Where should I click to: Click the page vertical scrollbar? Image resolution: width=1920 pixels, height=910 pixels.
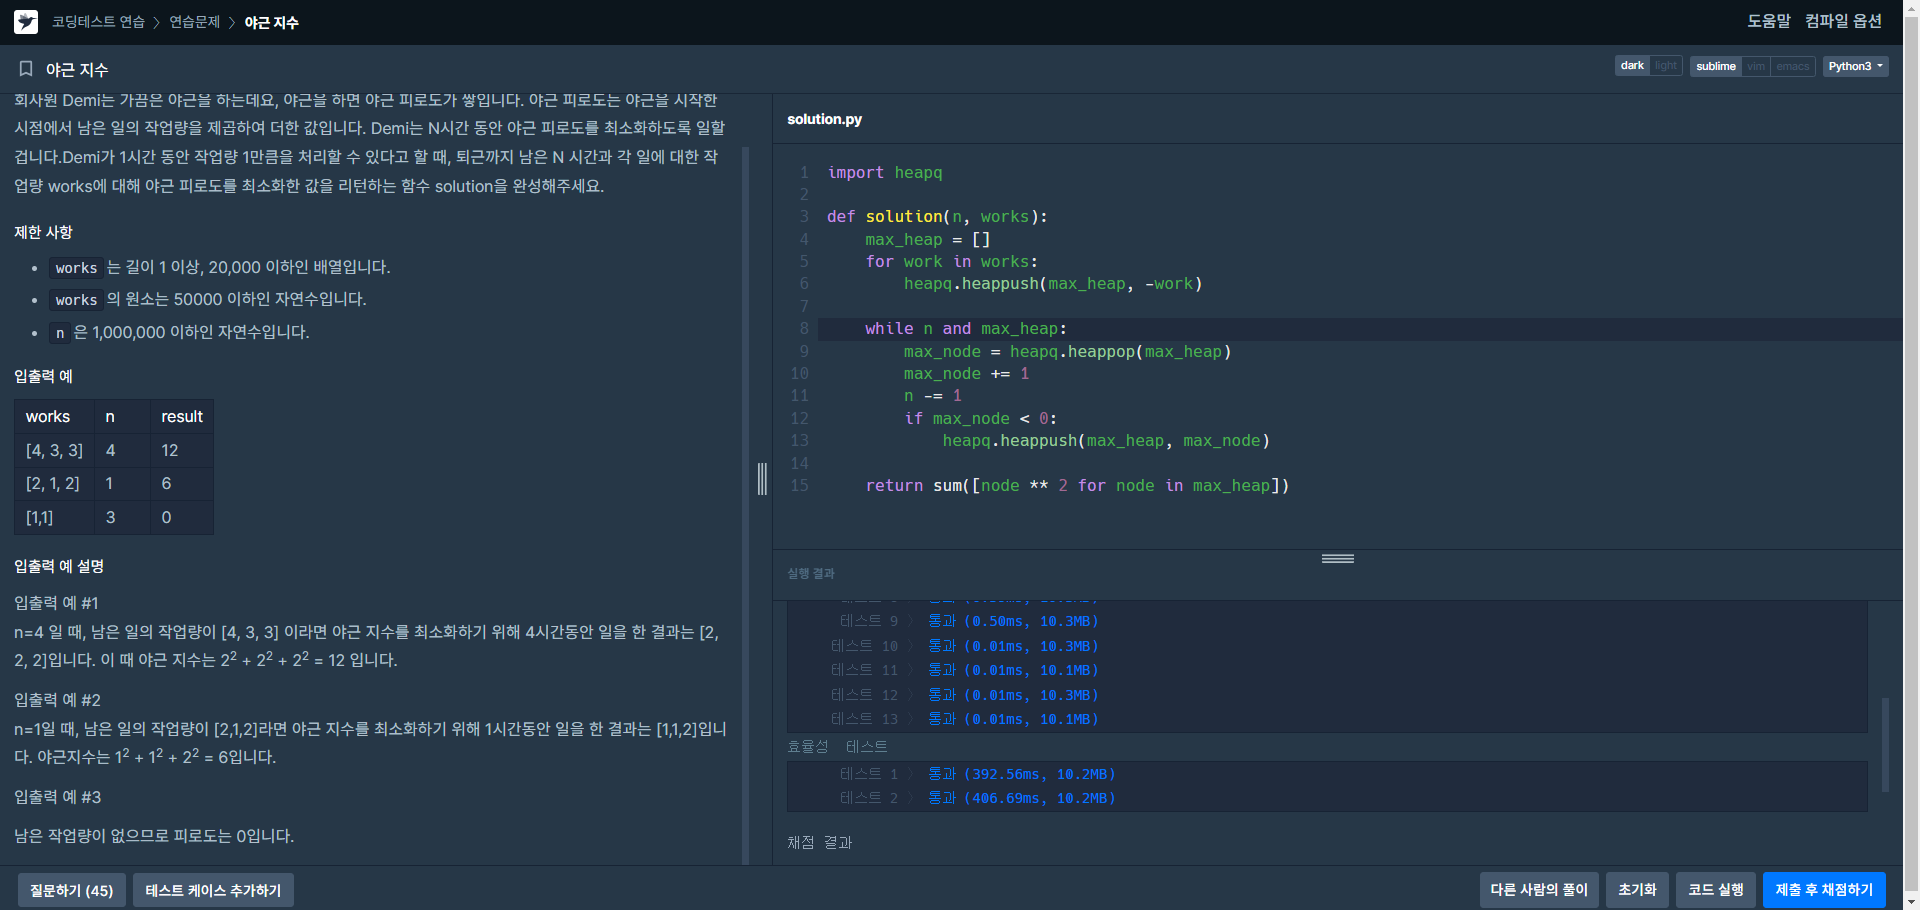coord(1911,455)
